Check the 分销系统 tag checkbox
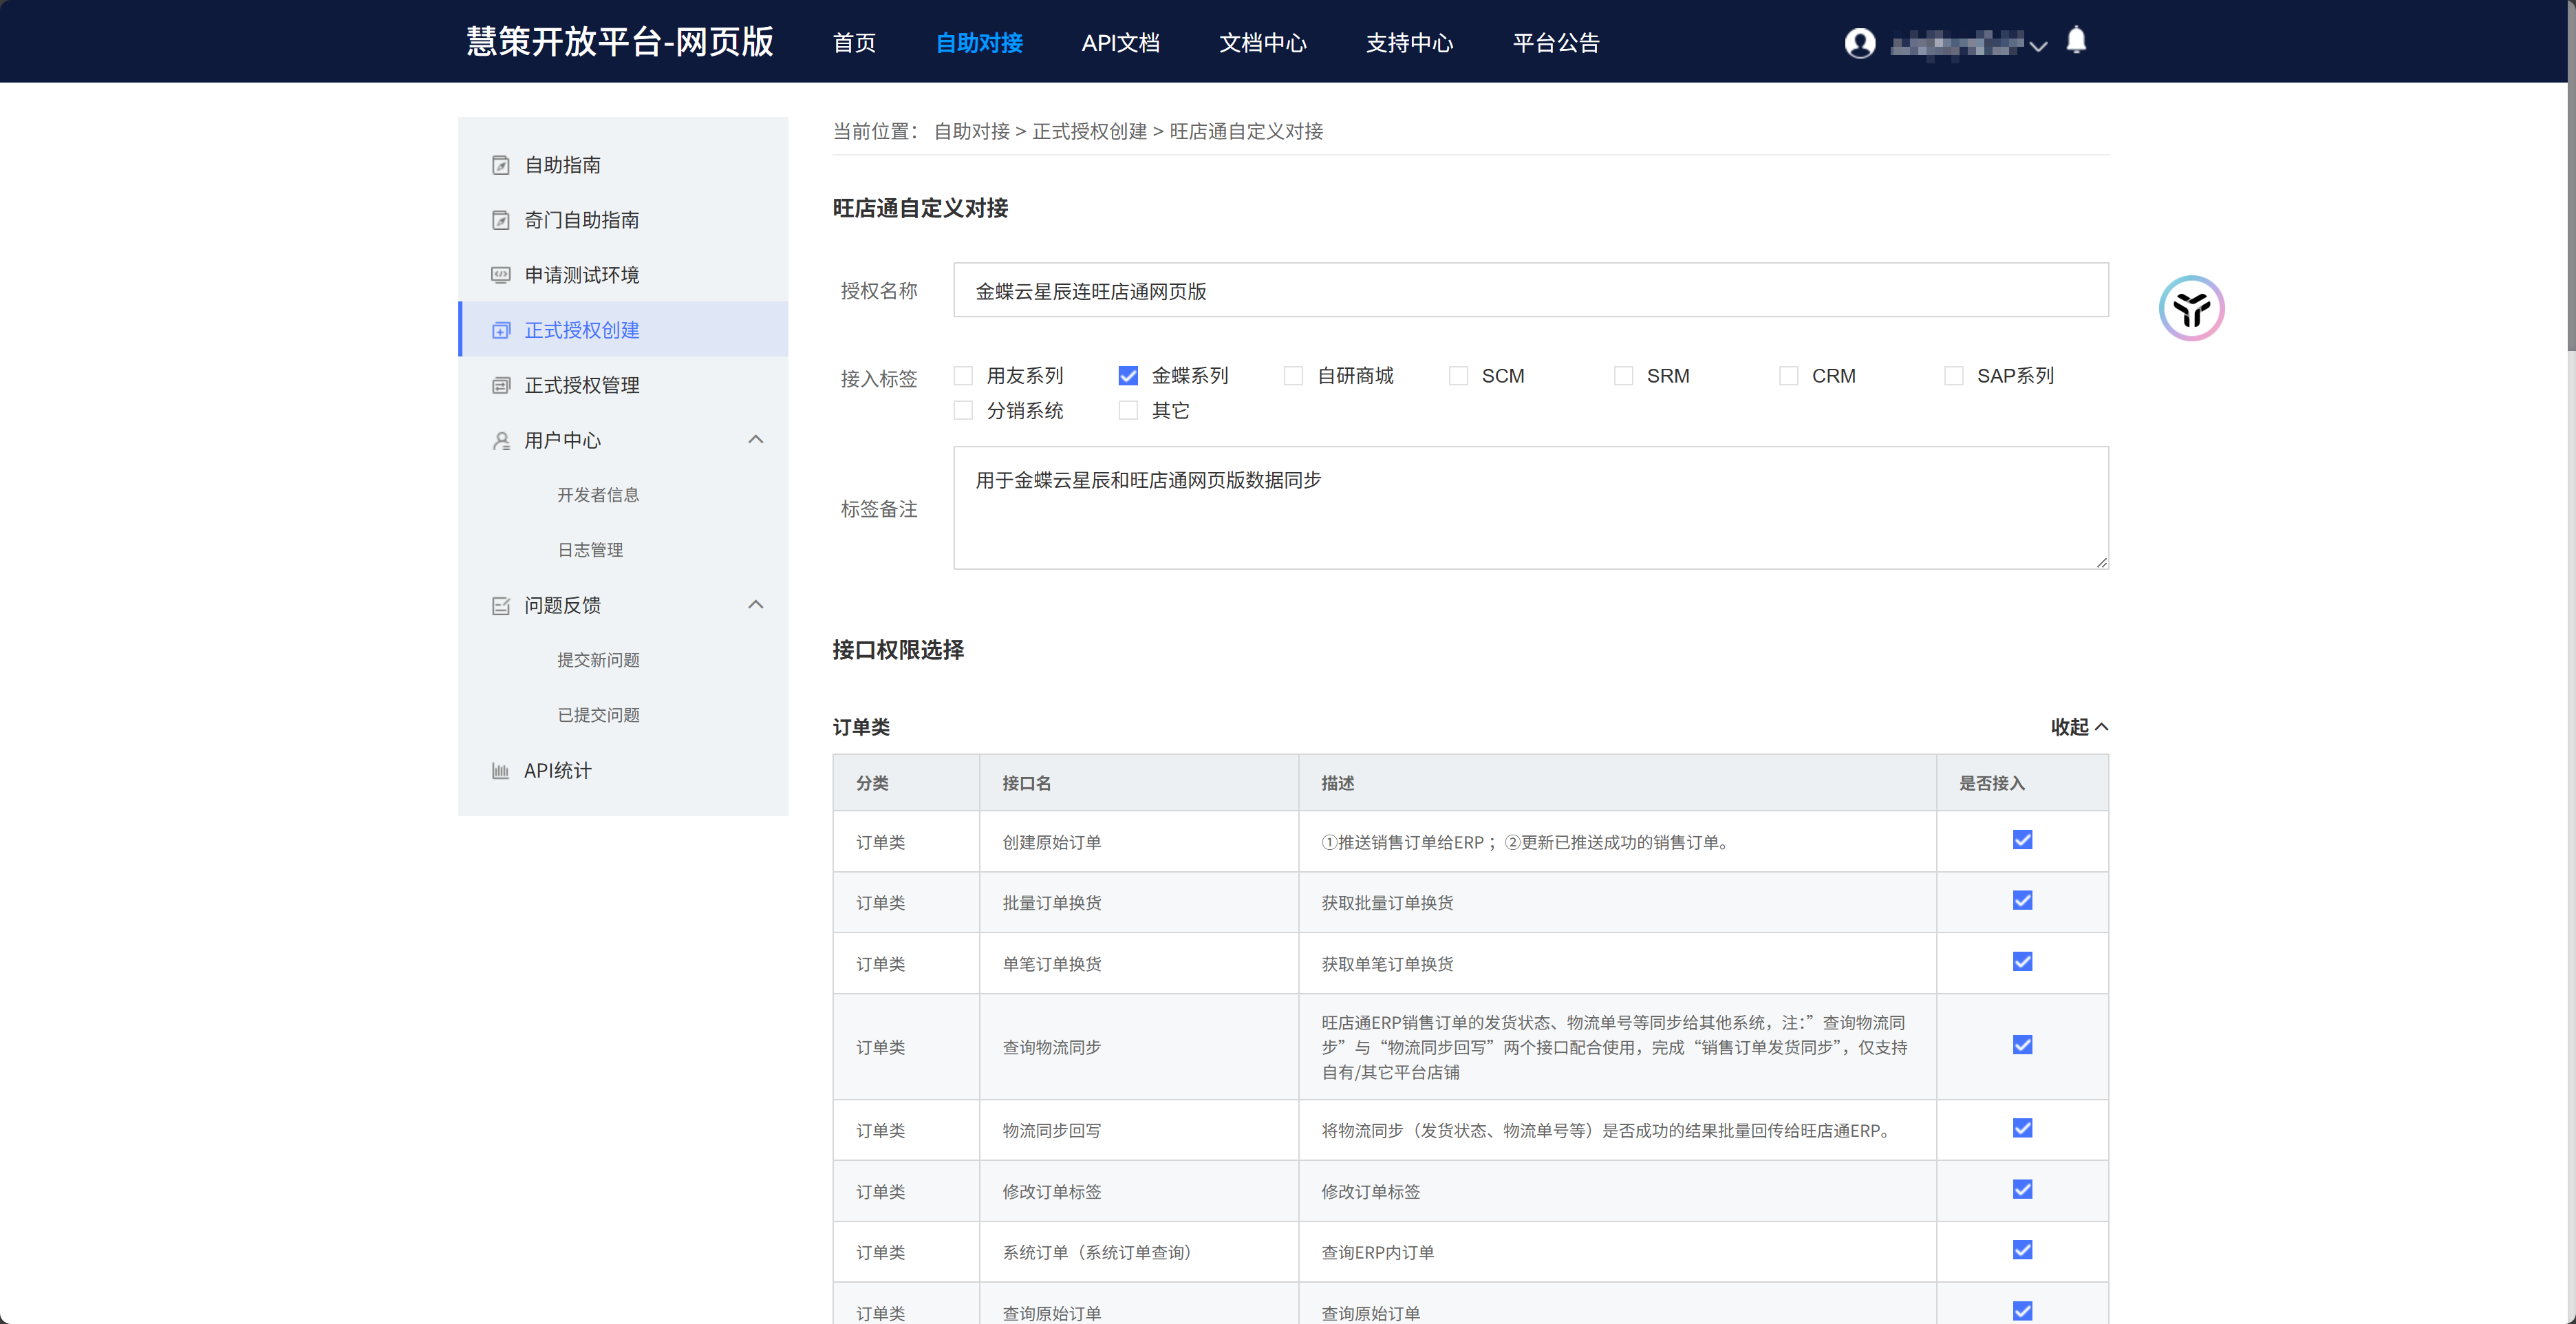 (x=963, y=410)
